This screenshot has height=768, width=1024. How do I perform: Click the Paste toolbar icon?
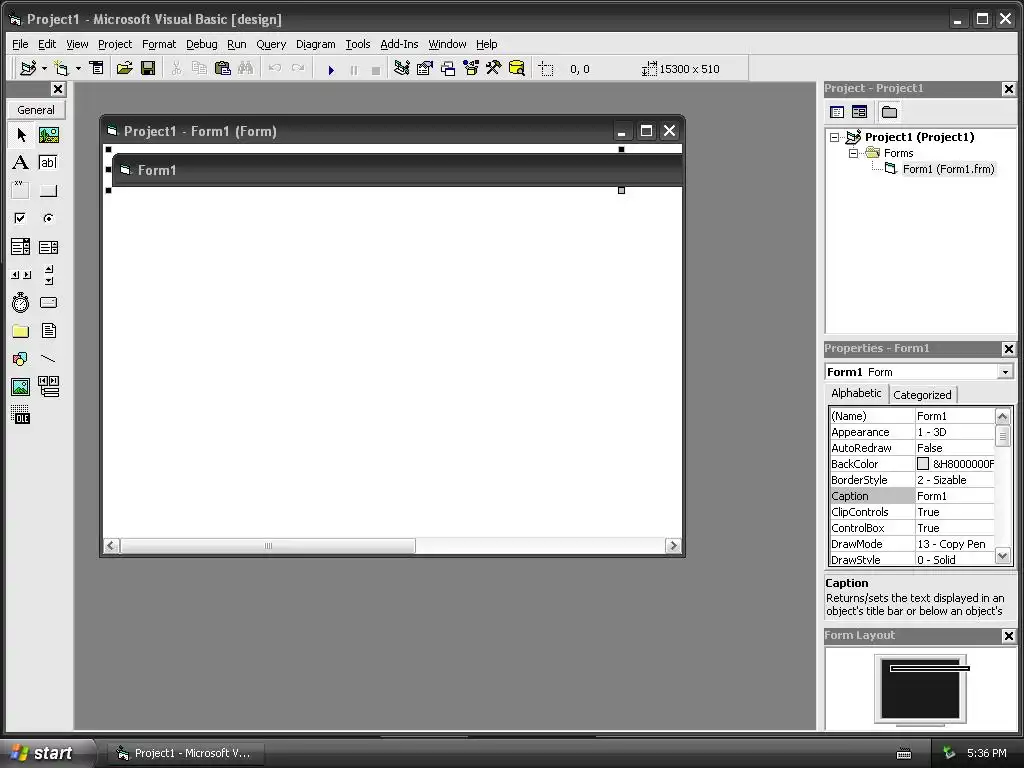click(223, 69)
